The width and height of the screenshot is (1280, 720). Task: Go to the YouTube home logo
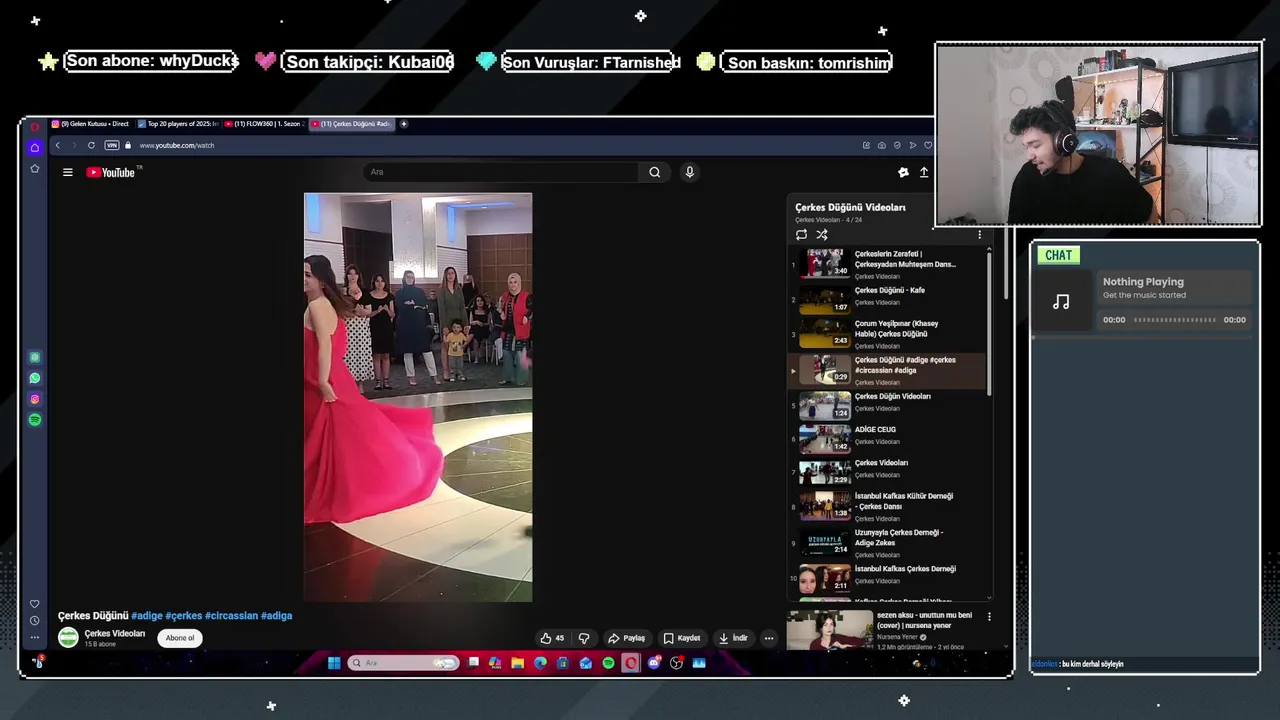(110, 172)
